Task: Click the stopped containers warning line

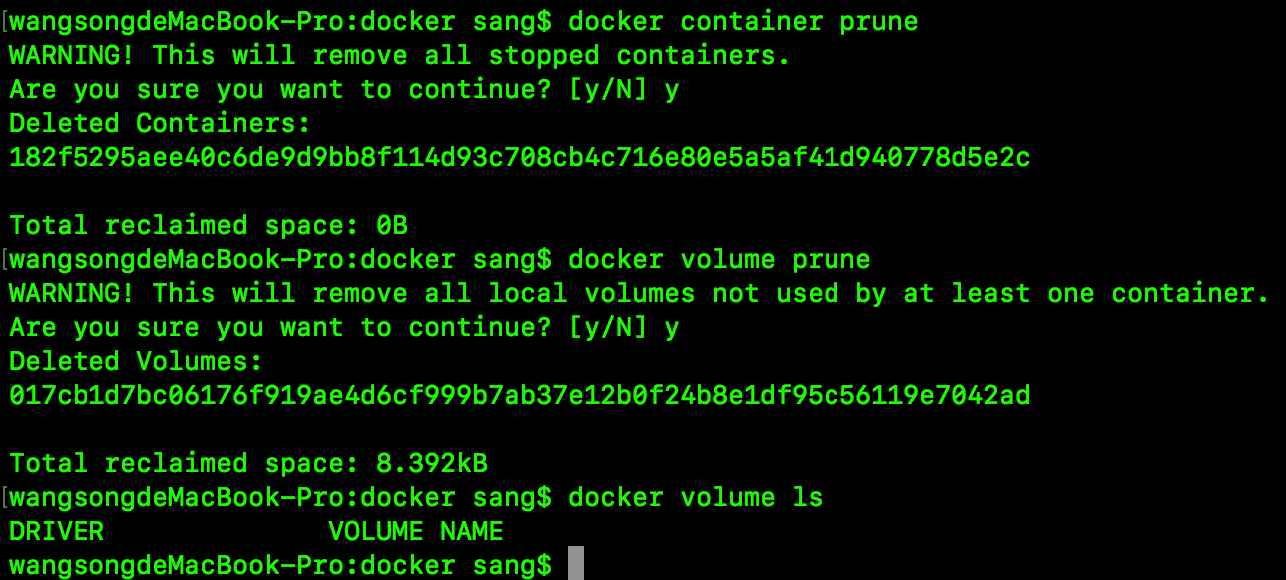Action: coord(400,56)
